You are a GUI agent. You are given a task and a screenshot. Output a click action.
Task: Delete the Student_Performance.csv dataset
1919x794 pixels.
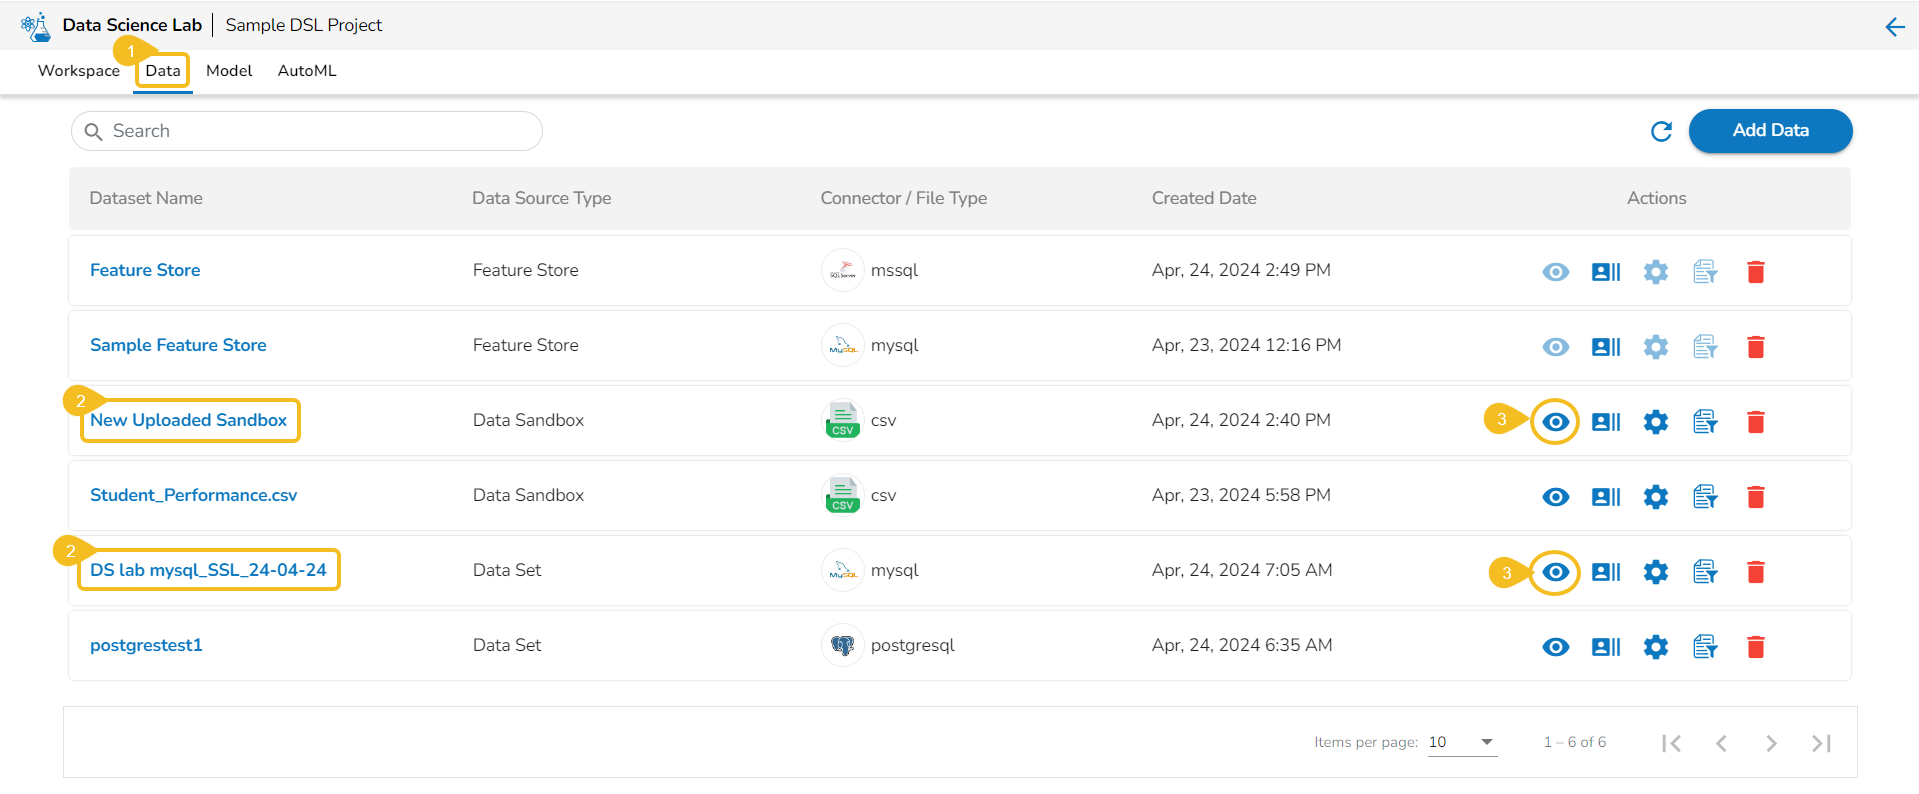(1755, 497)
